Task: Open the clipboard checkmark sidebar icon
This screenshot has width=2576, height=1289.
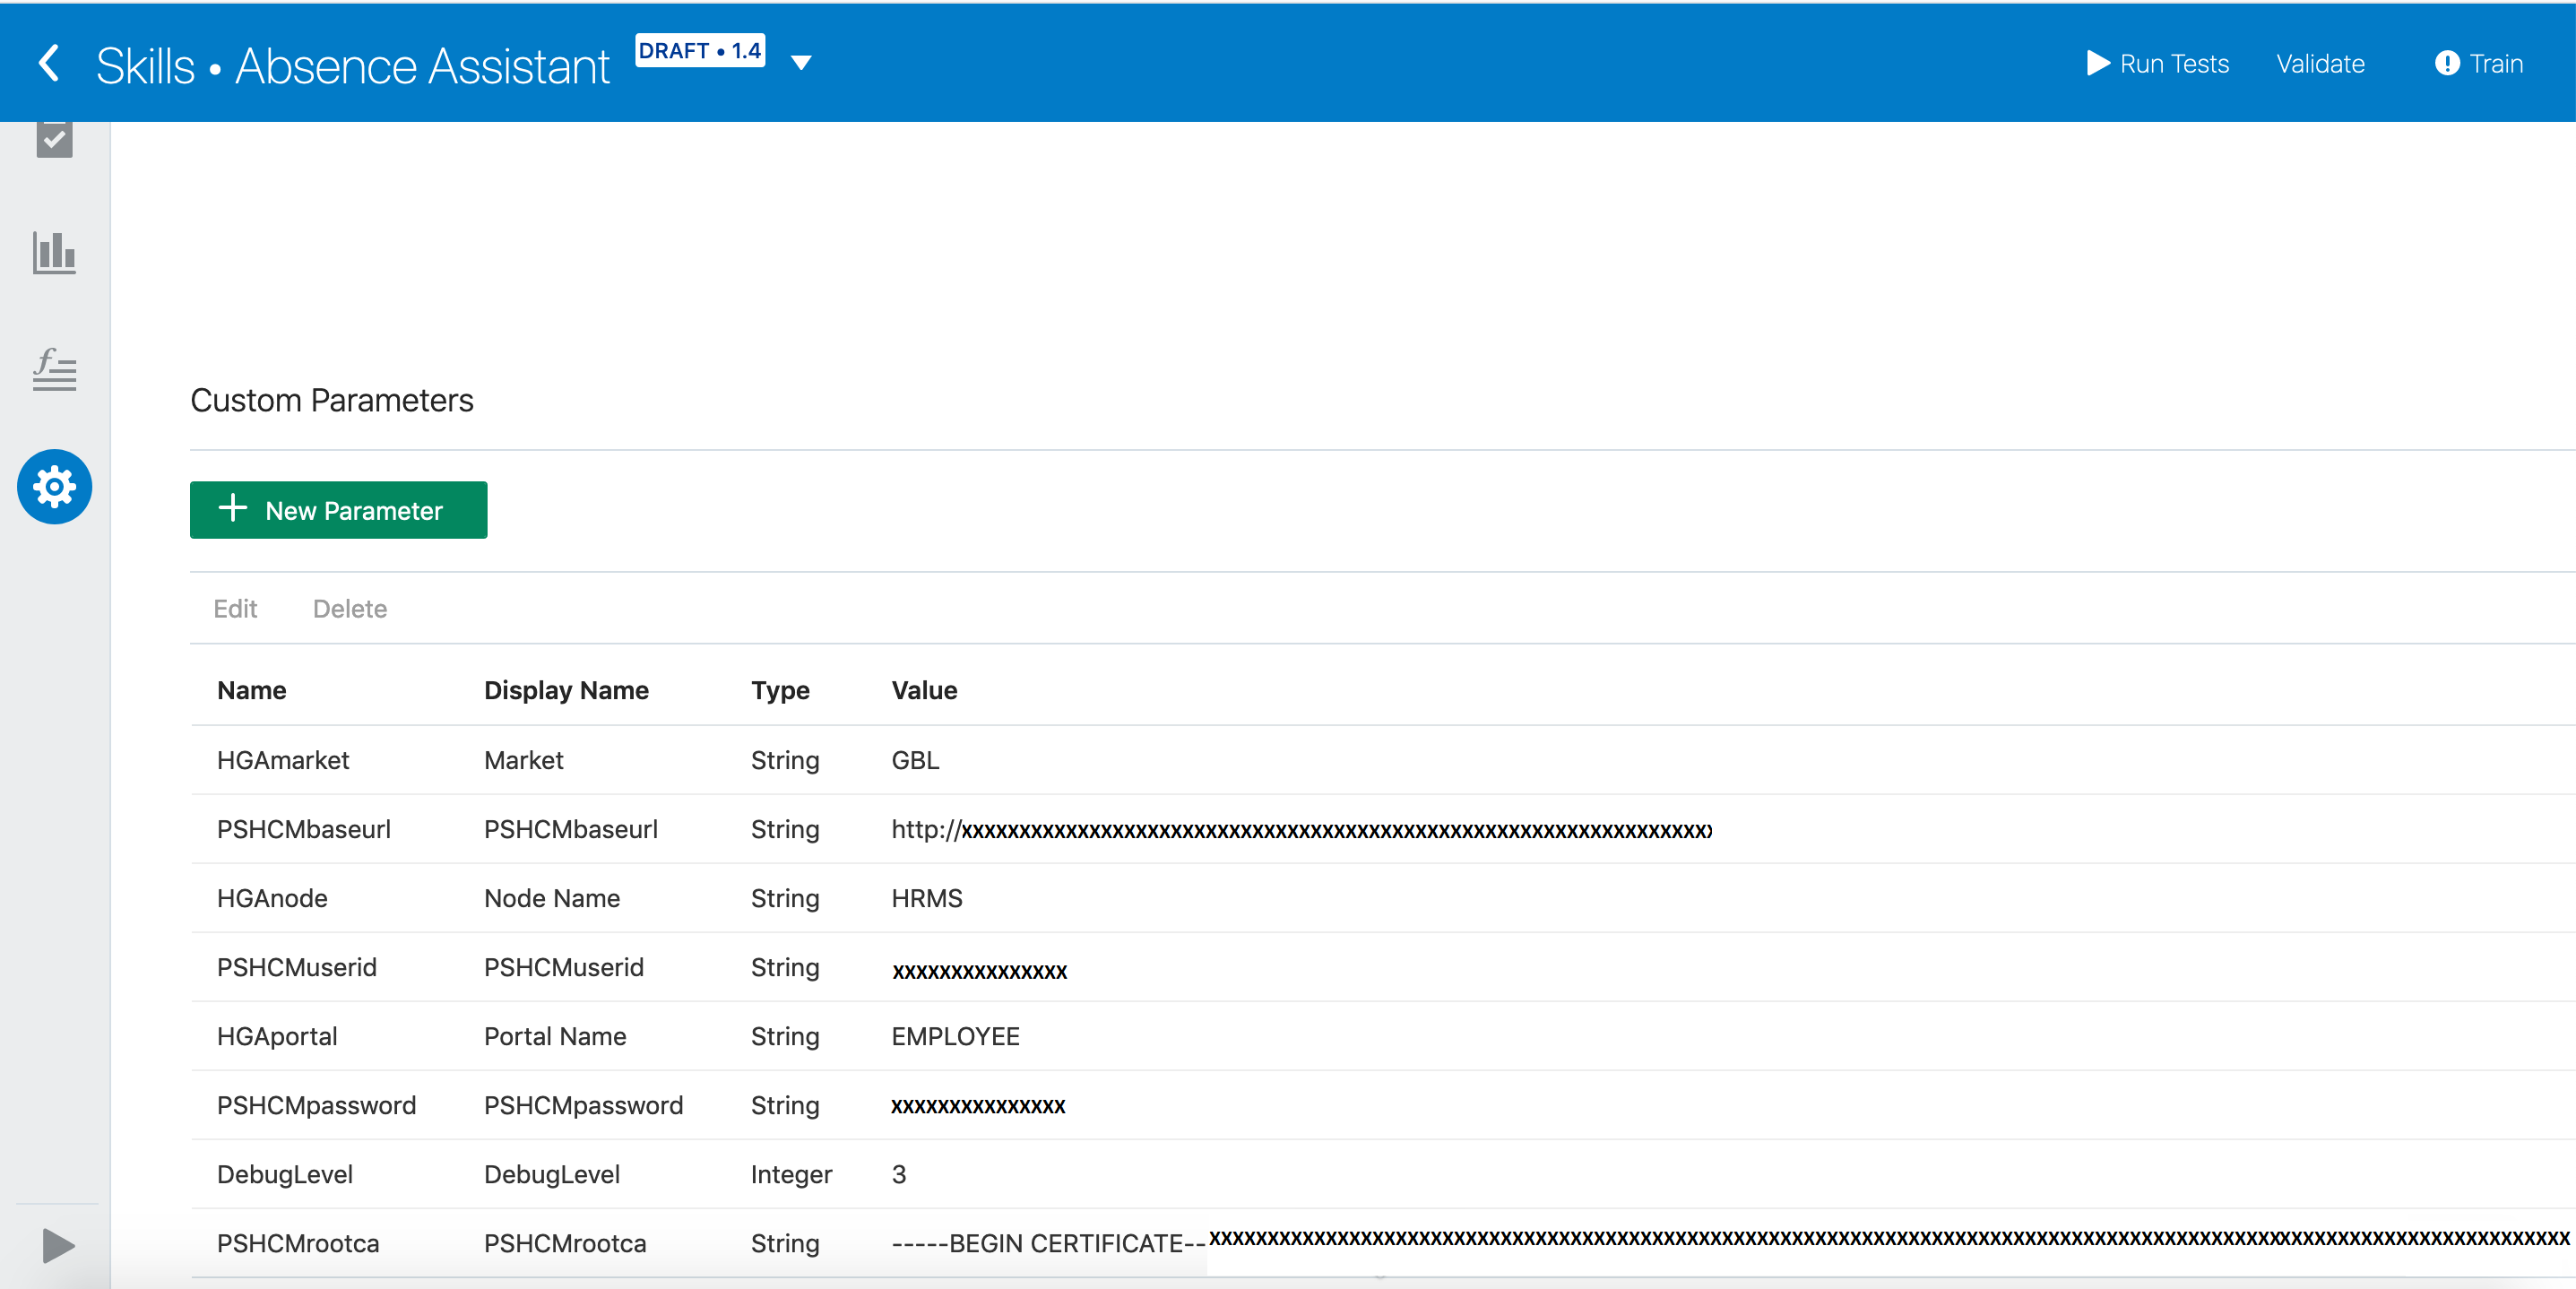Action: tap(54, 139)
